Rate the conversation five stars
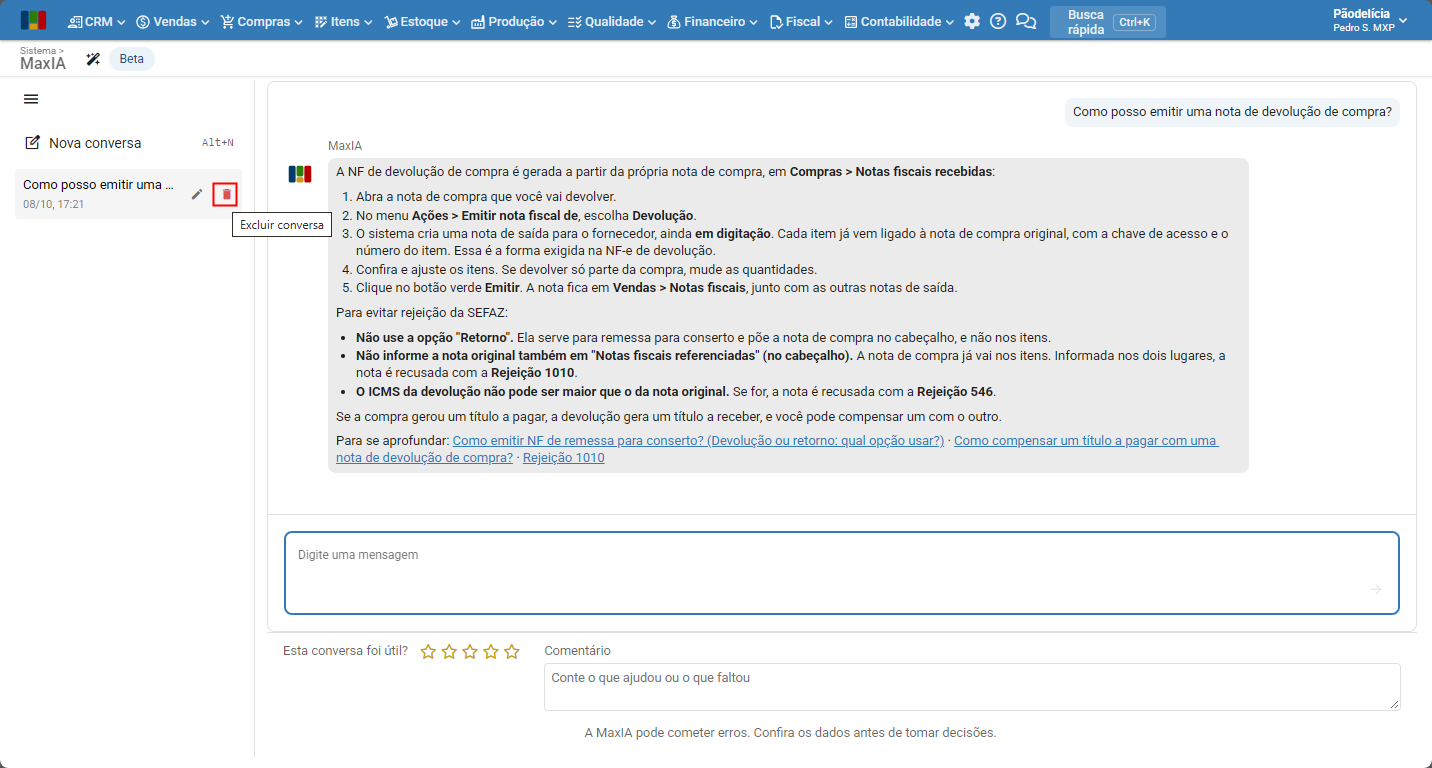 click(512, 652)
